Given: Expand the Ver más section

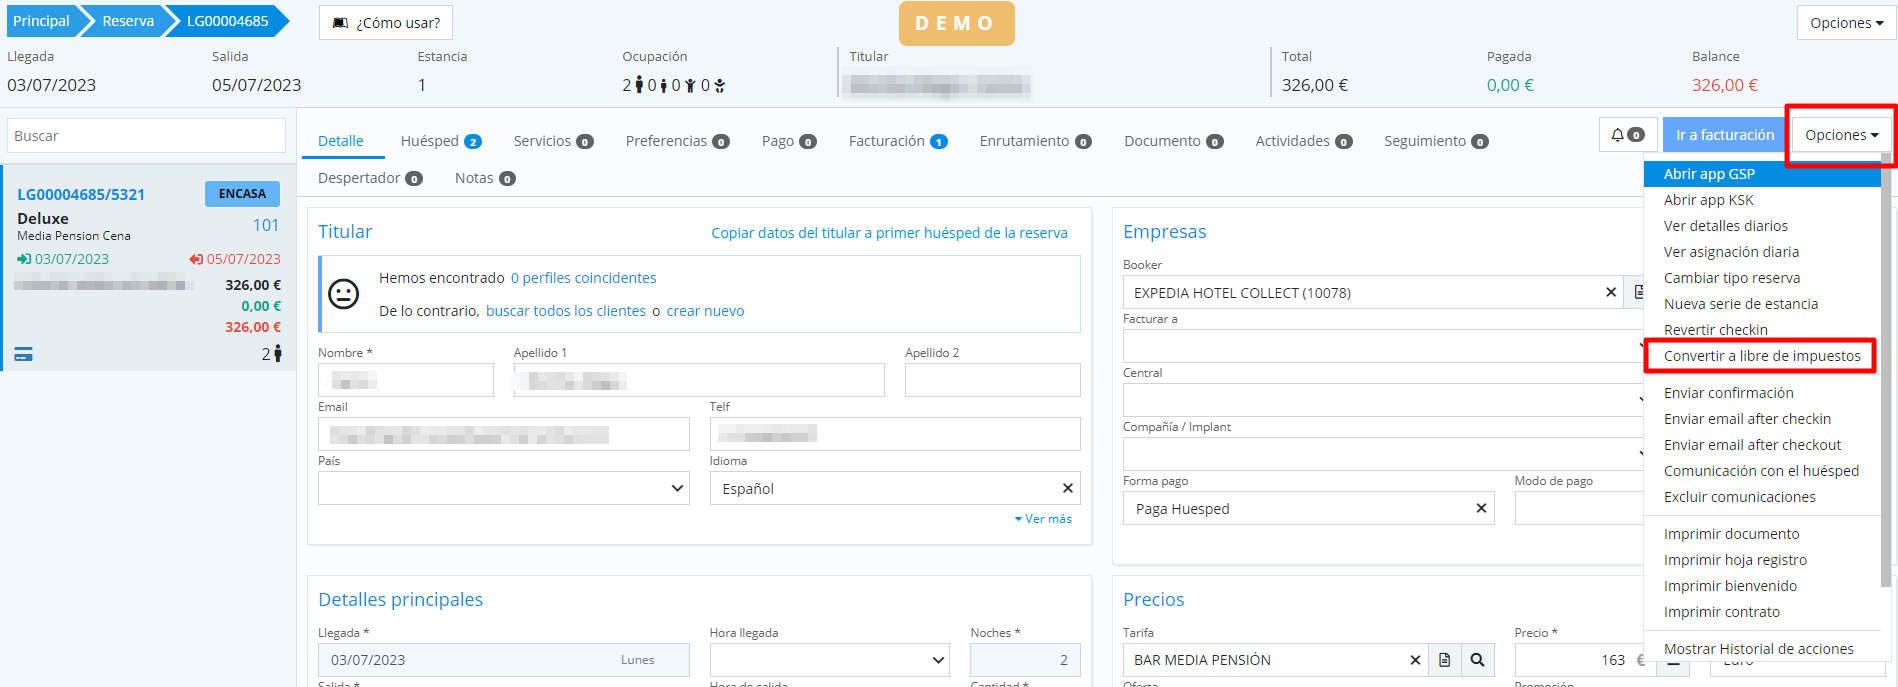Looking at the screenshot, I should [x=1043, y=519].
